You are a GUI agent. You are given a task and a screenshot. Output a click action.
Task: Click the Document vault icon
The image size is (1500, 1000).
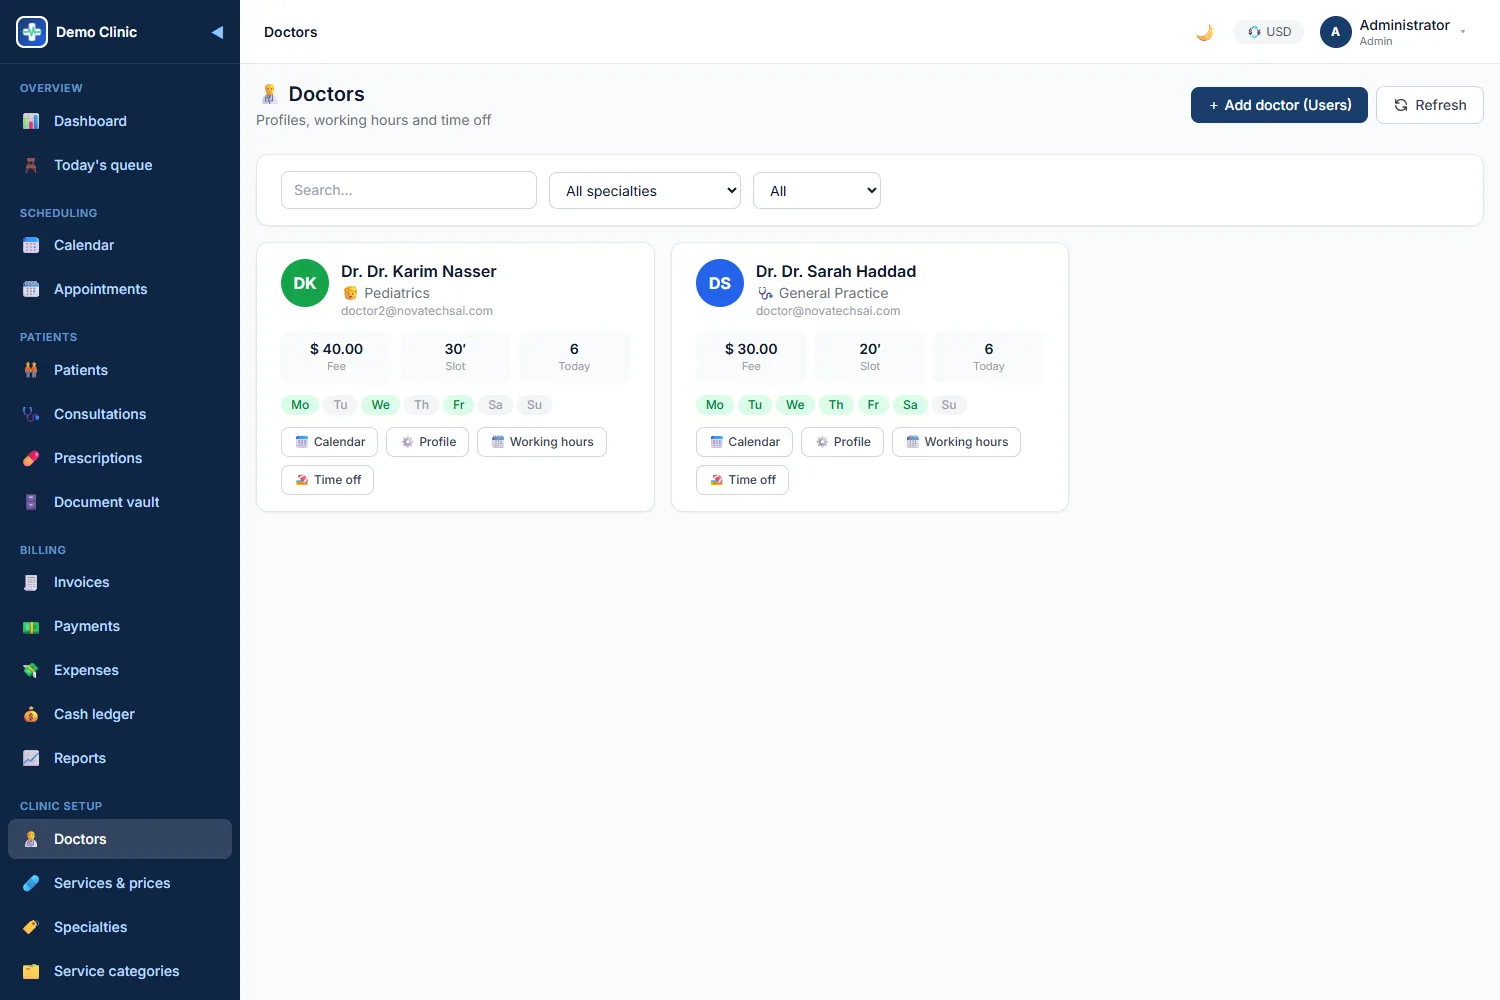[31, 502]
